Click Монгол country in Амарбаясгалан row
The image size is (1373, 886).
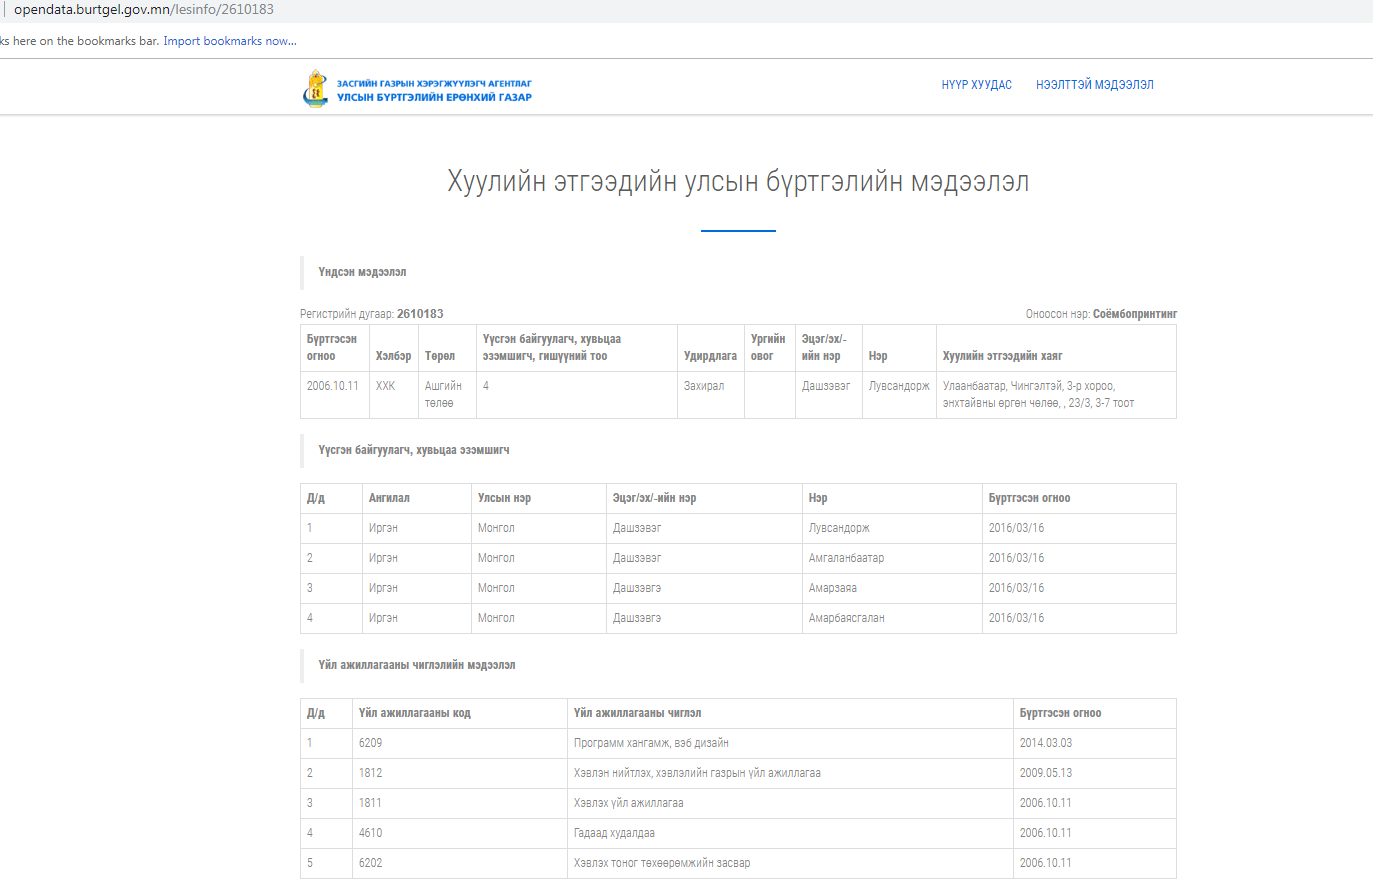[x=496, y=618]
